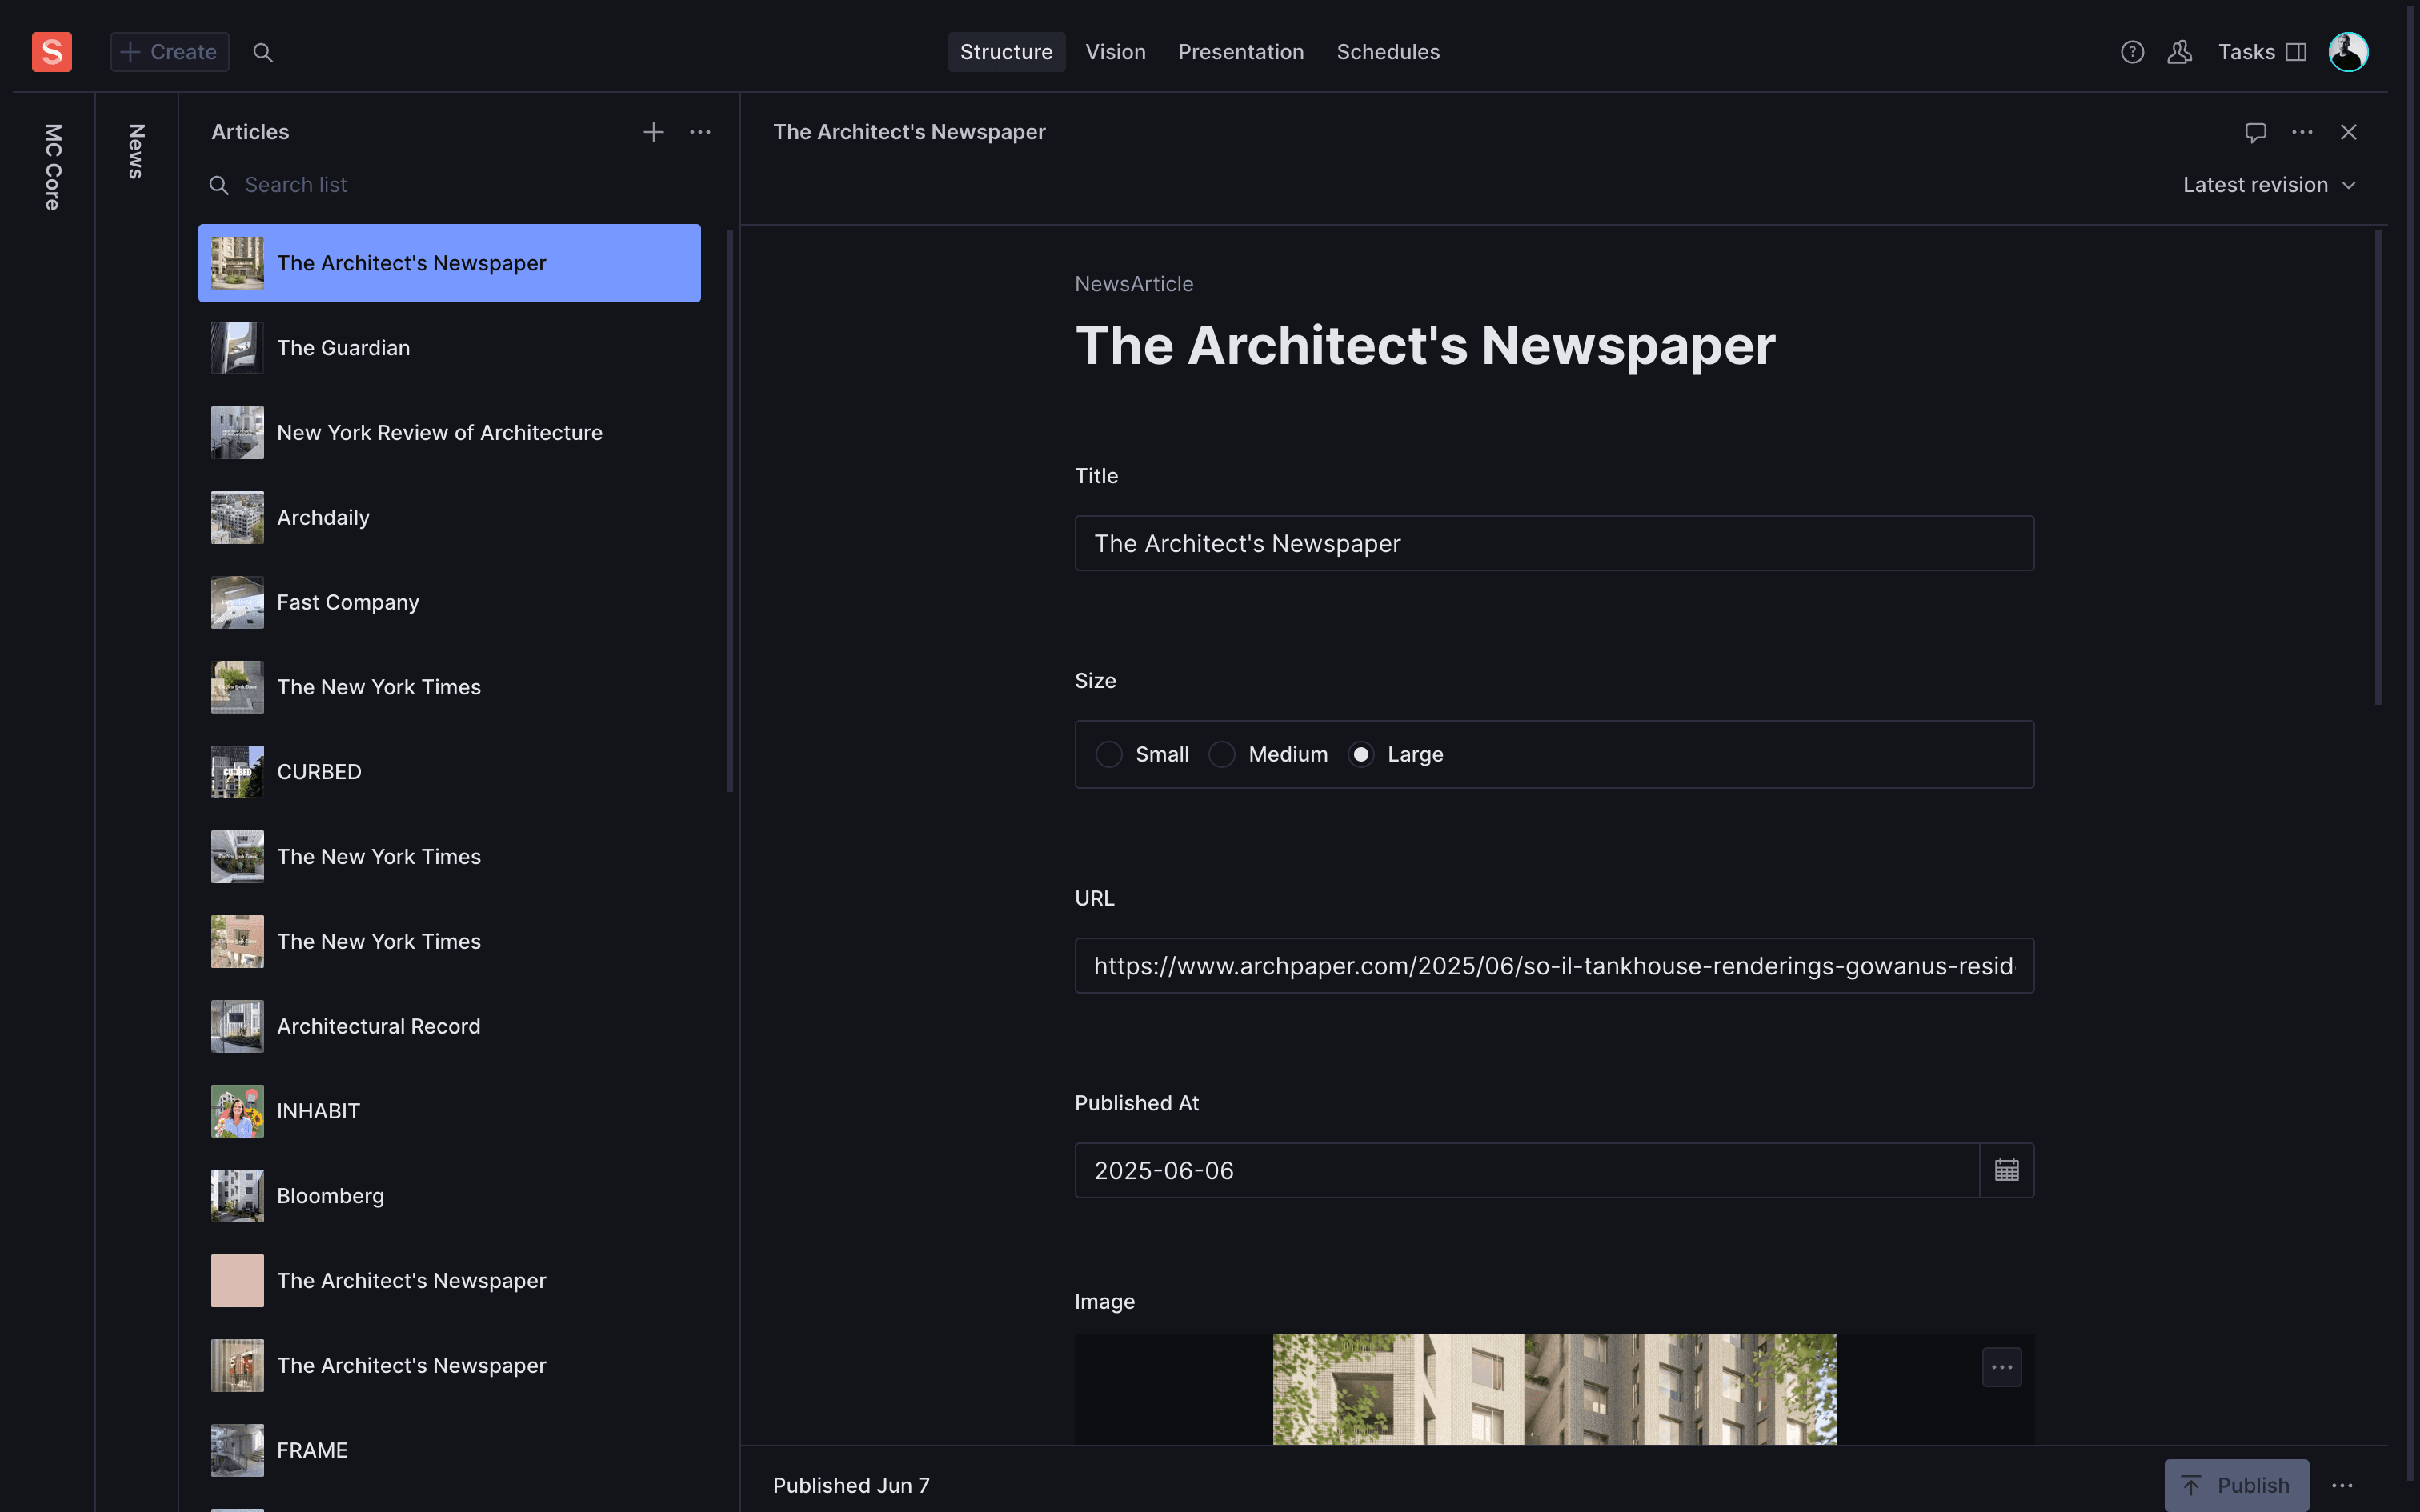Click the search magnifier icon in top bar
The width and height of the screenshot is (2420, 1512).
pos(263,52)
